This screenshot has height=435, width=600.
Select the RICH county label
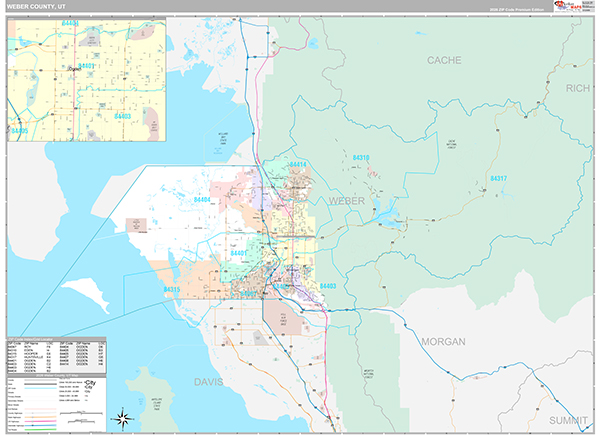pos(578,88)
